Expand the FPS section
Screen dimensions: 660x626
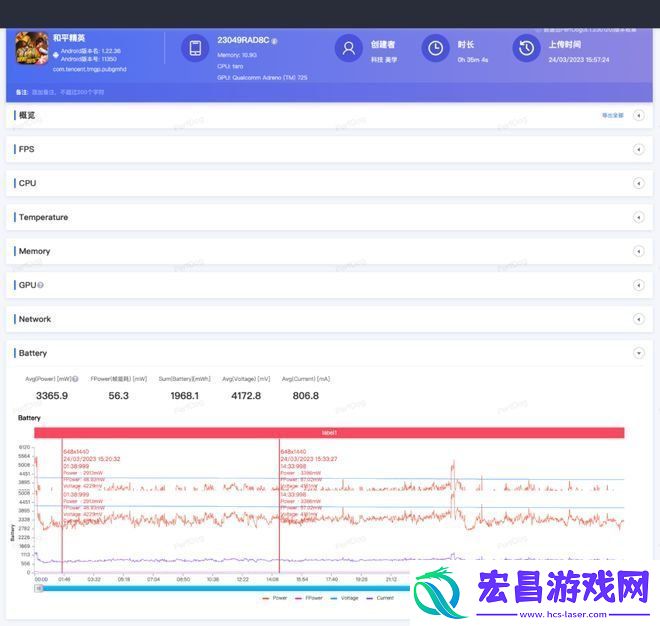(639, 149)
